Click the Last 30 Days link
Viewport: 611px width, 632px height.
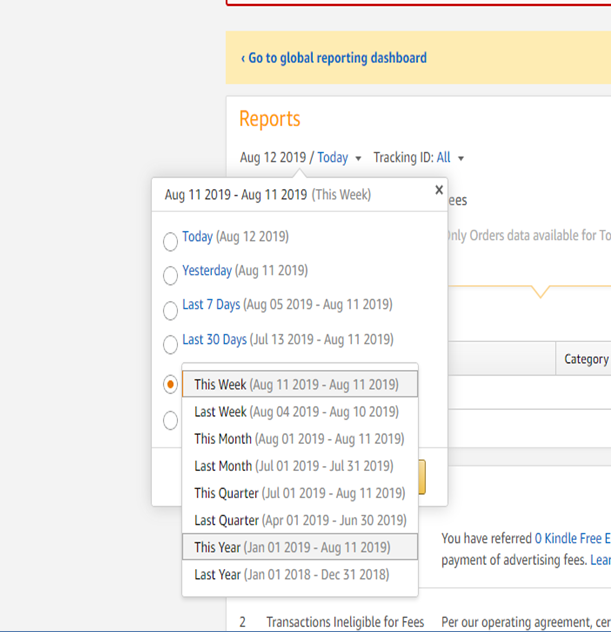pyautogui.click(x=214, y=339)
